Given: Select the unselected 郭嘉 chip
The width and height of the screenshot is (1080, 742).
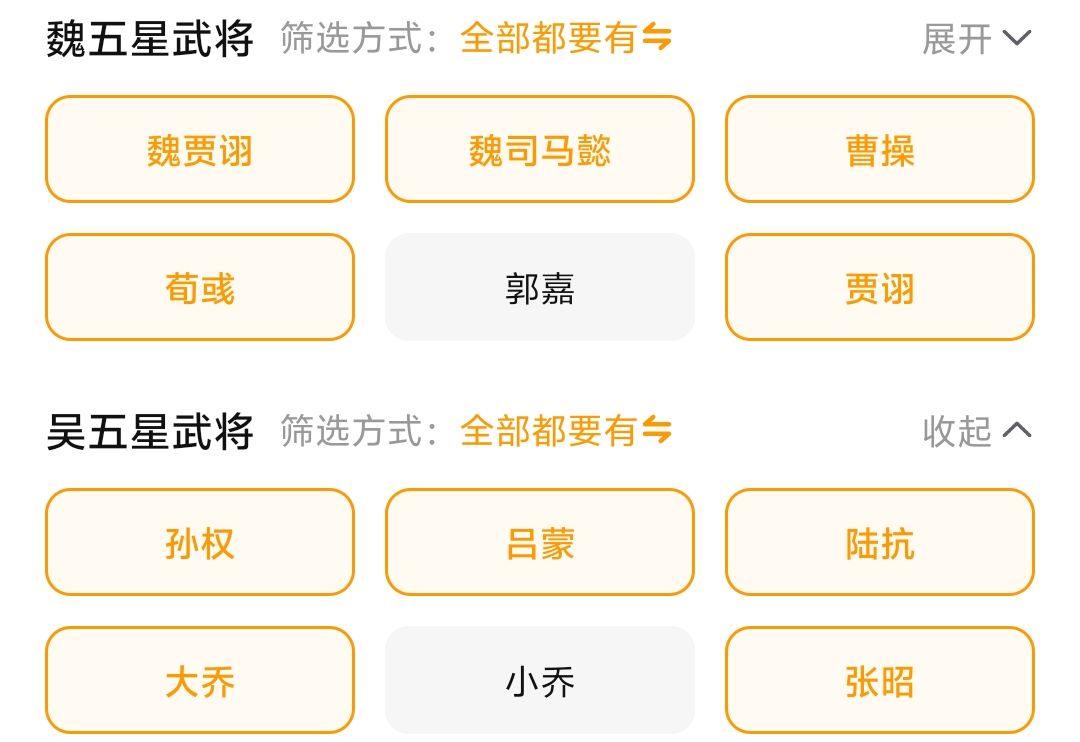Looking at the screenshot, I should point(540,288).
